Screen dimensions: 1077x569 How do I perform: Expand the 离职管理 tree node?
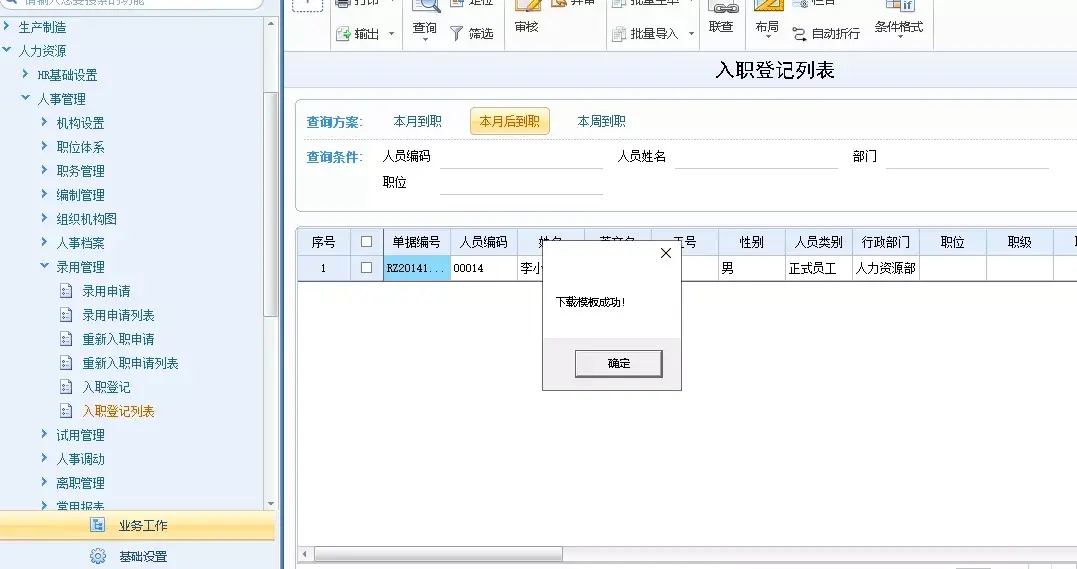click(45, 482)
